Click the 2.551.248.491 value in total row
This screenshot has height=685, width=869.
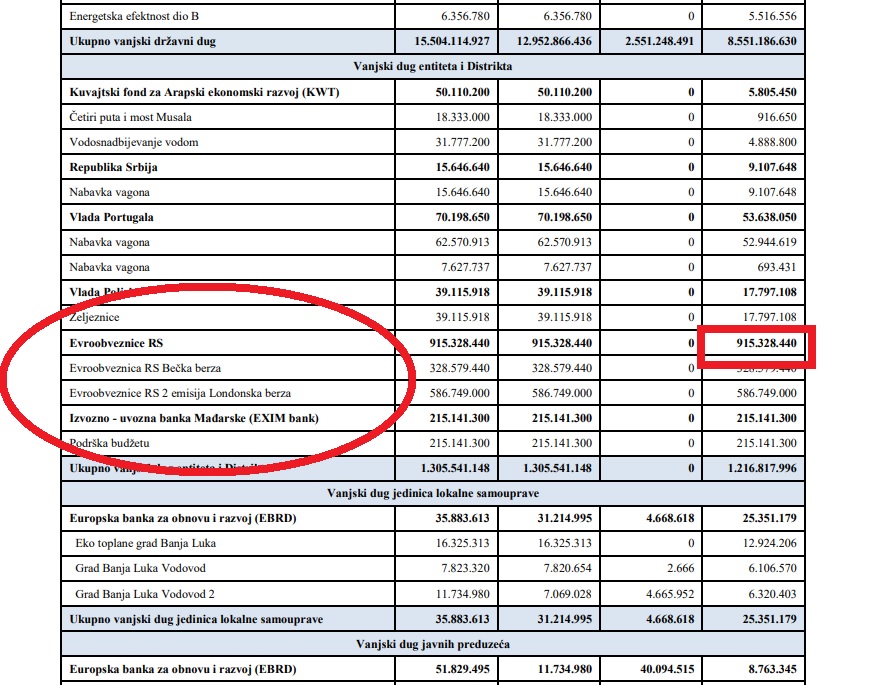[659, 41]
